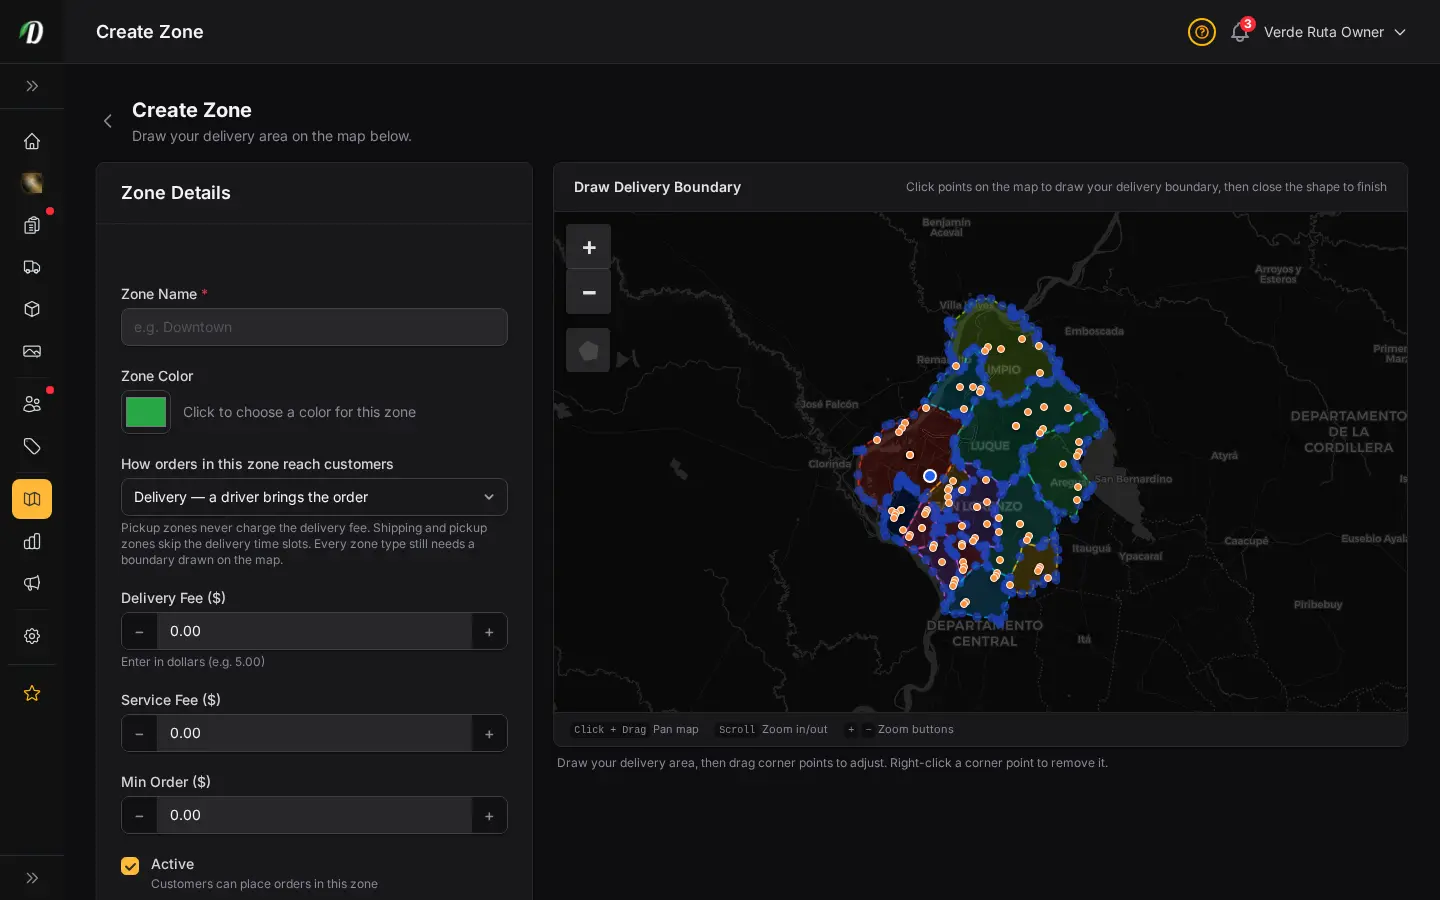
Task: Decrease the Service Fee with minus
Action: tap(139, 733)
